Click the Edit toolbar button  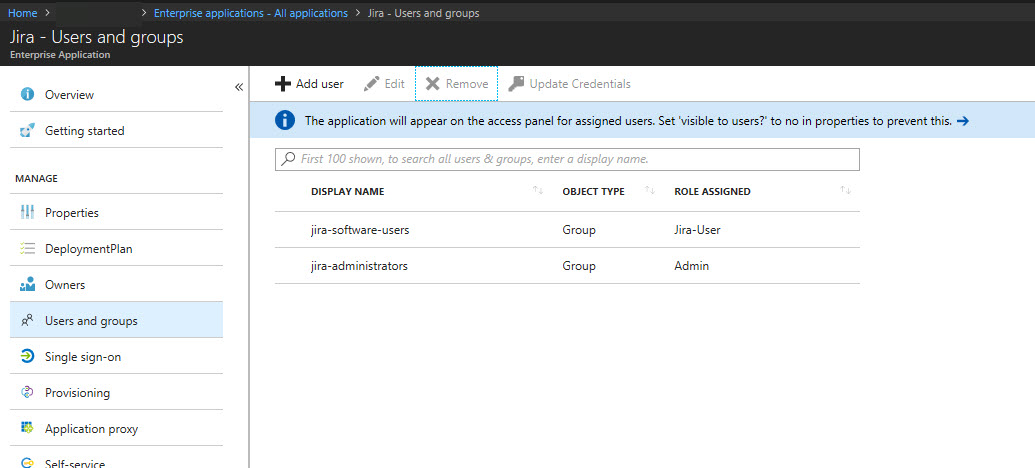(384, 84)
